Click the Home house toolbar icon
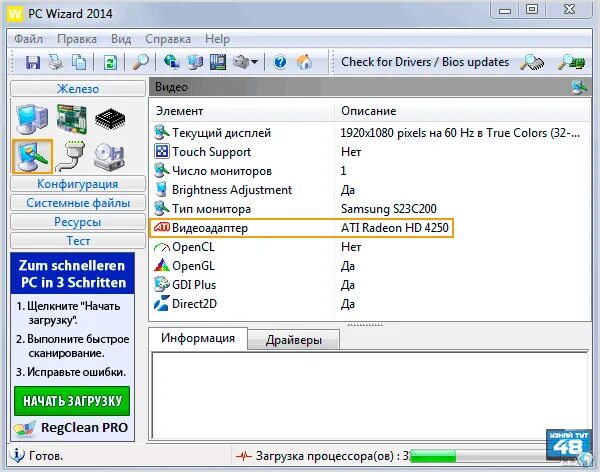Screen dimensions: 600x472 pos(305,62)
